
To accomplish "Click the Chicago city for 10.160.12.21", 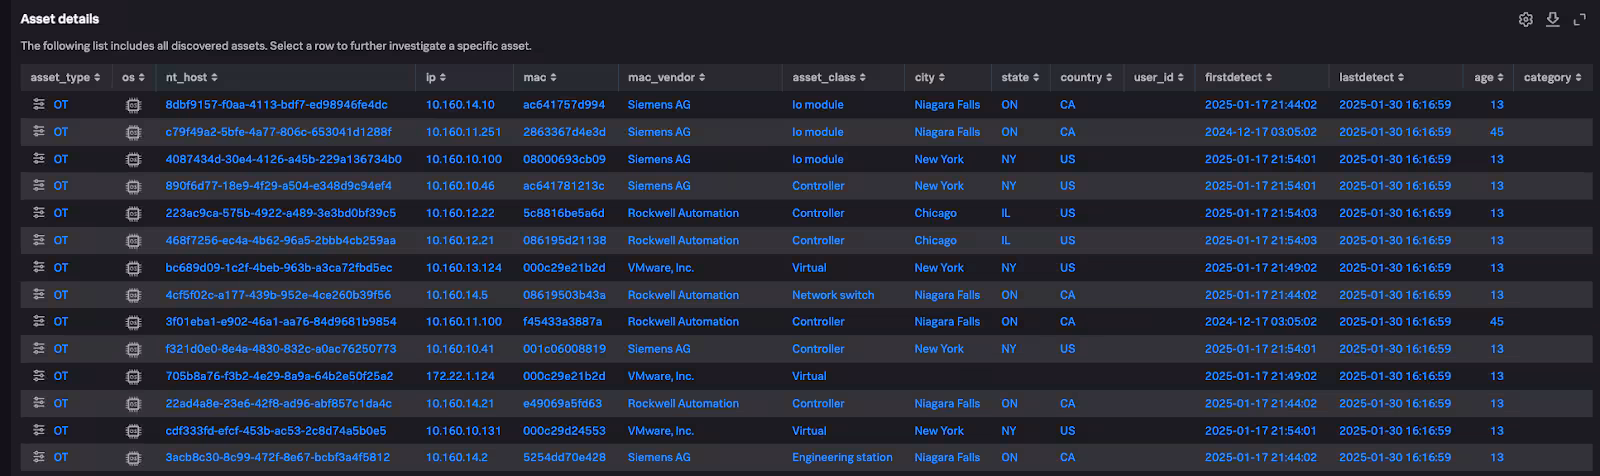I will tap(935, 240).
